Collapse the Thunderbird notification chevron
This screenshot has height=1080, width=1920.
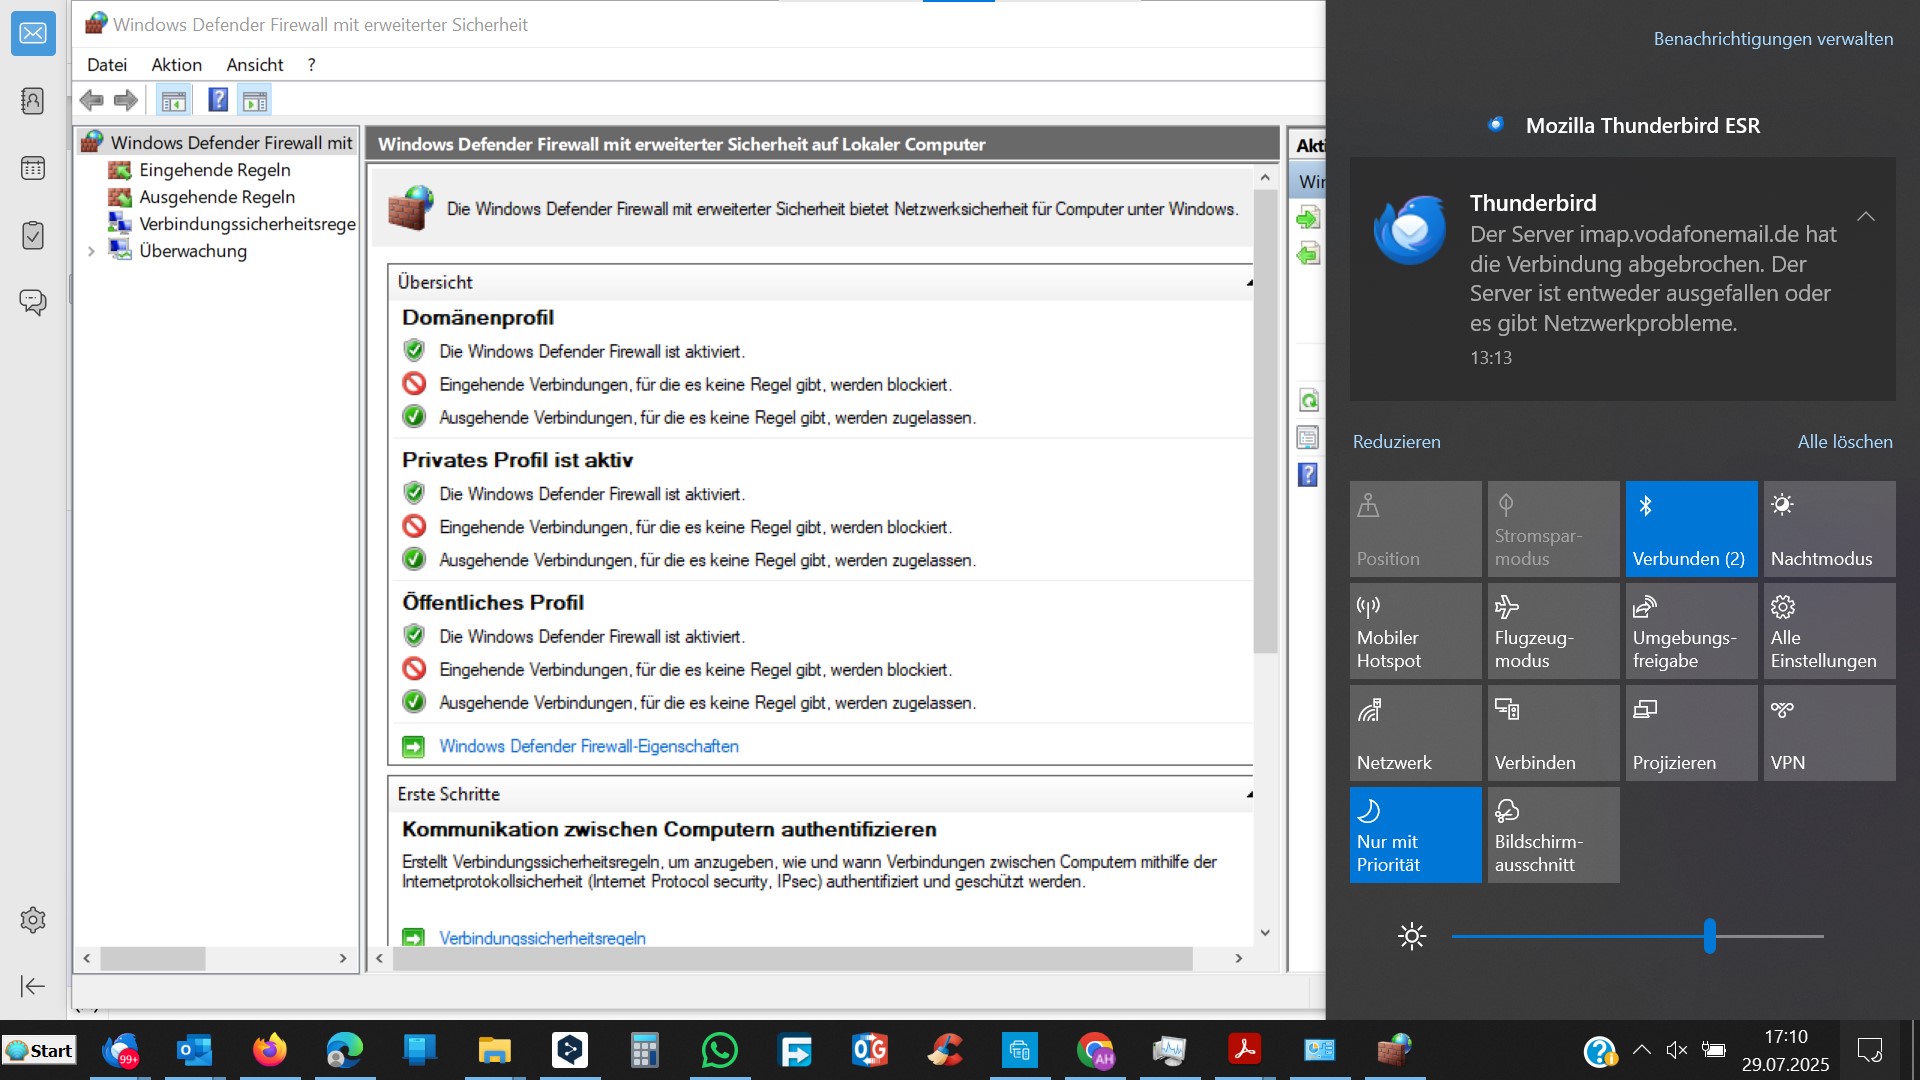click(1865, 216)
